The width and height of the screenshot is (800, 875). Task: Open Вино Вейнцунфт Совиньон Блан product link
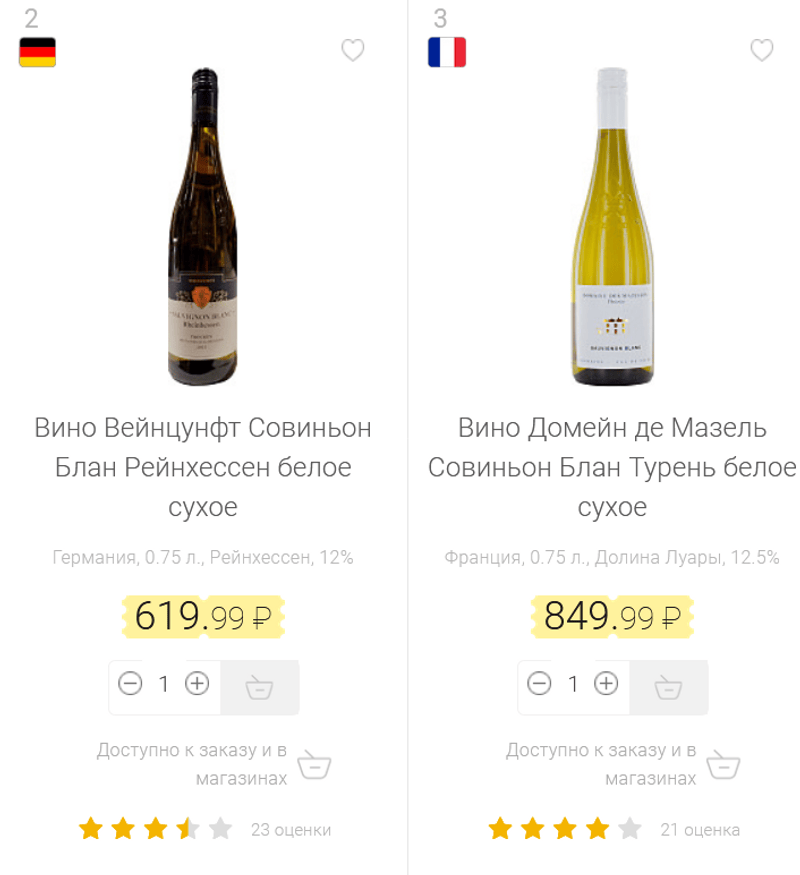(x=203, y=467)
